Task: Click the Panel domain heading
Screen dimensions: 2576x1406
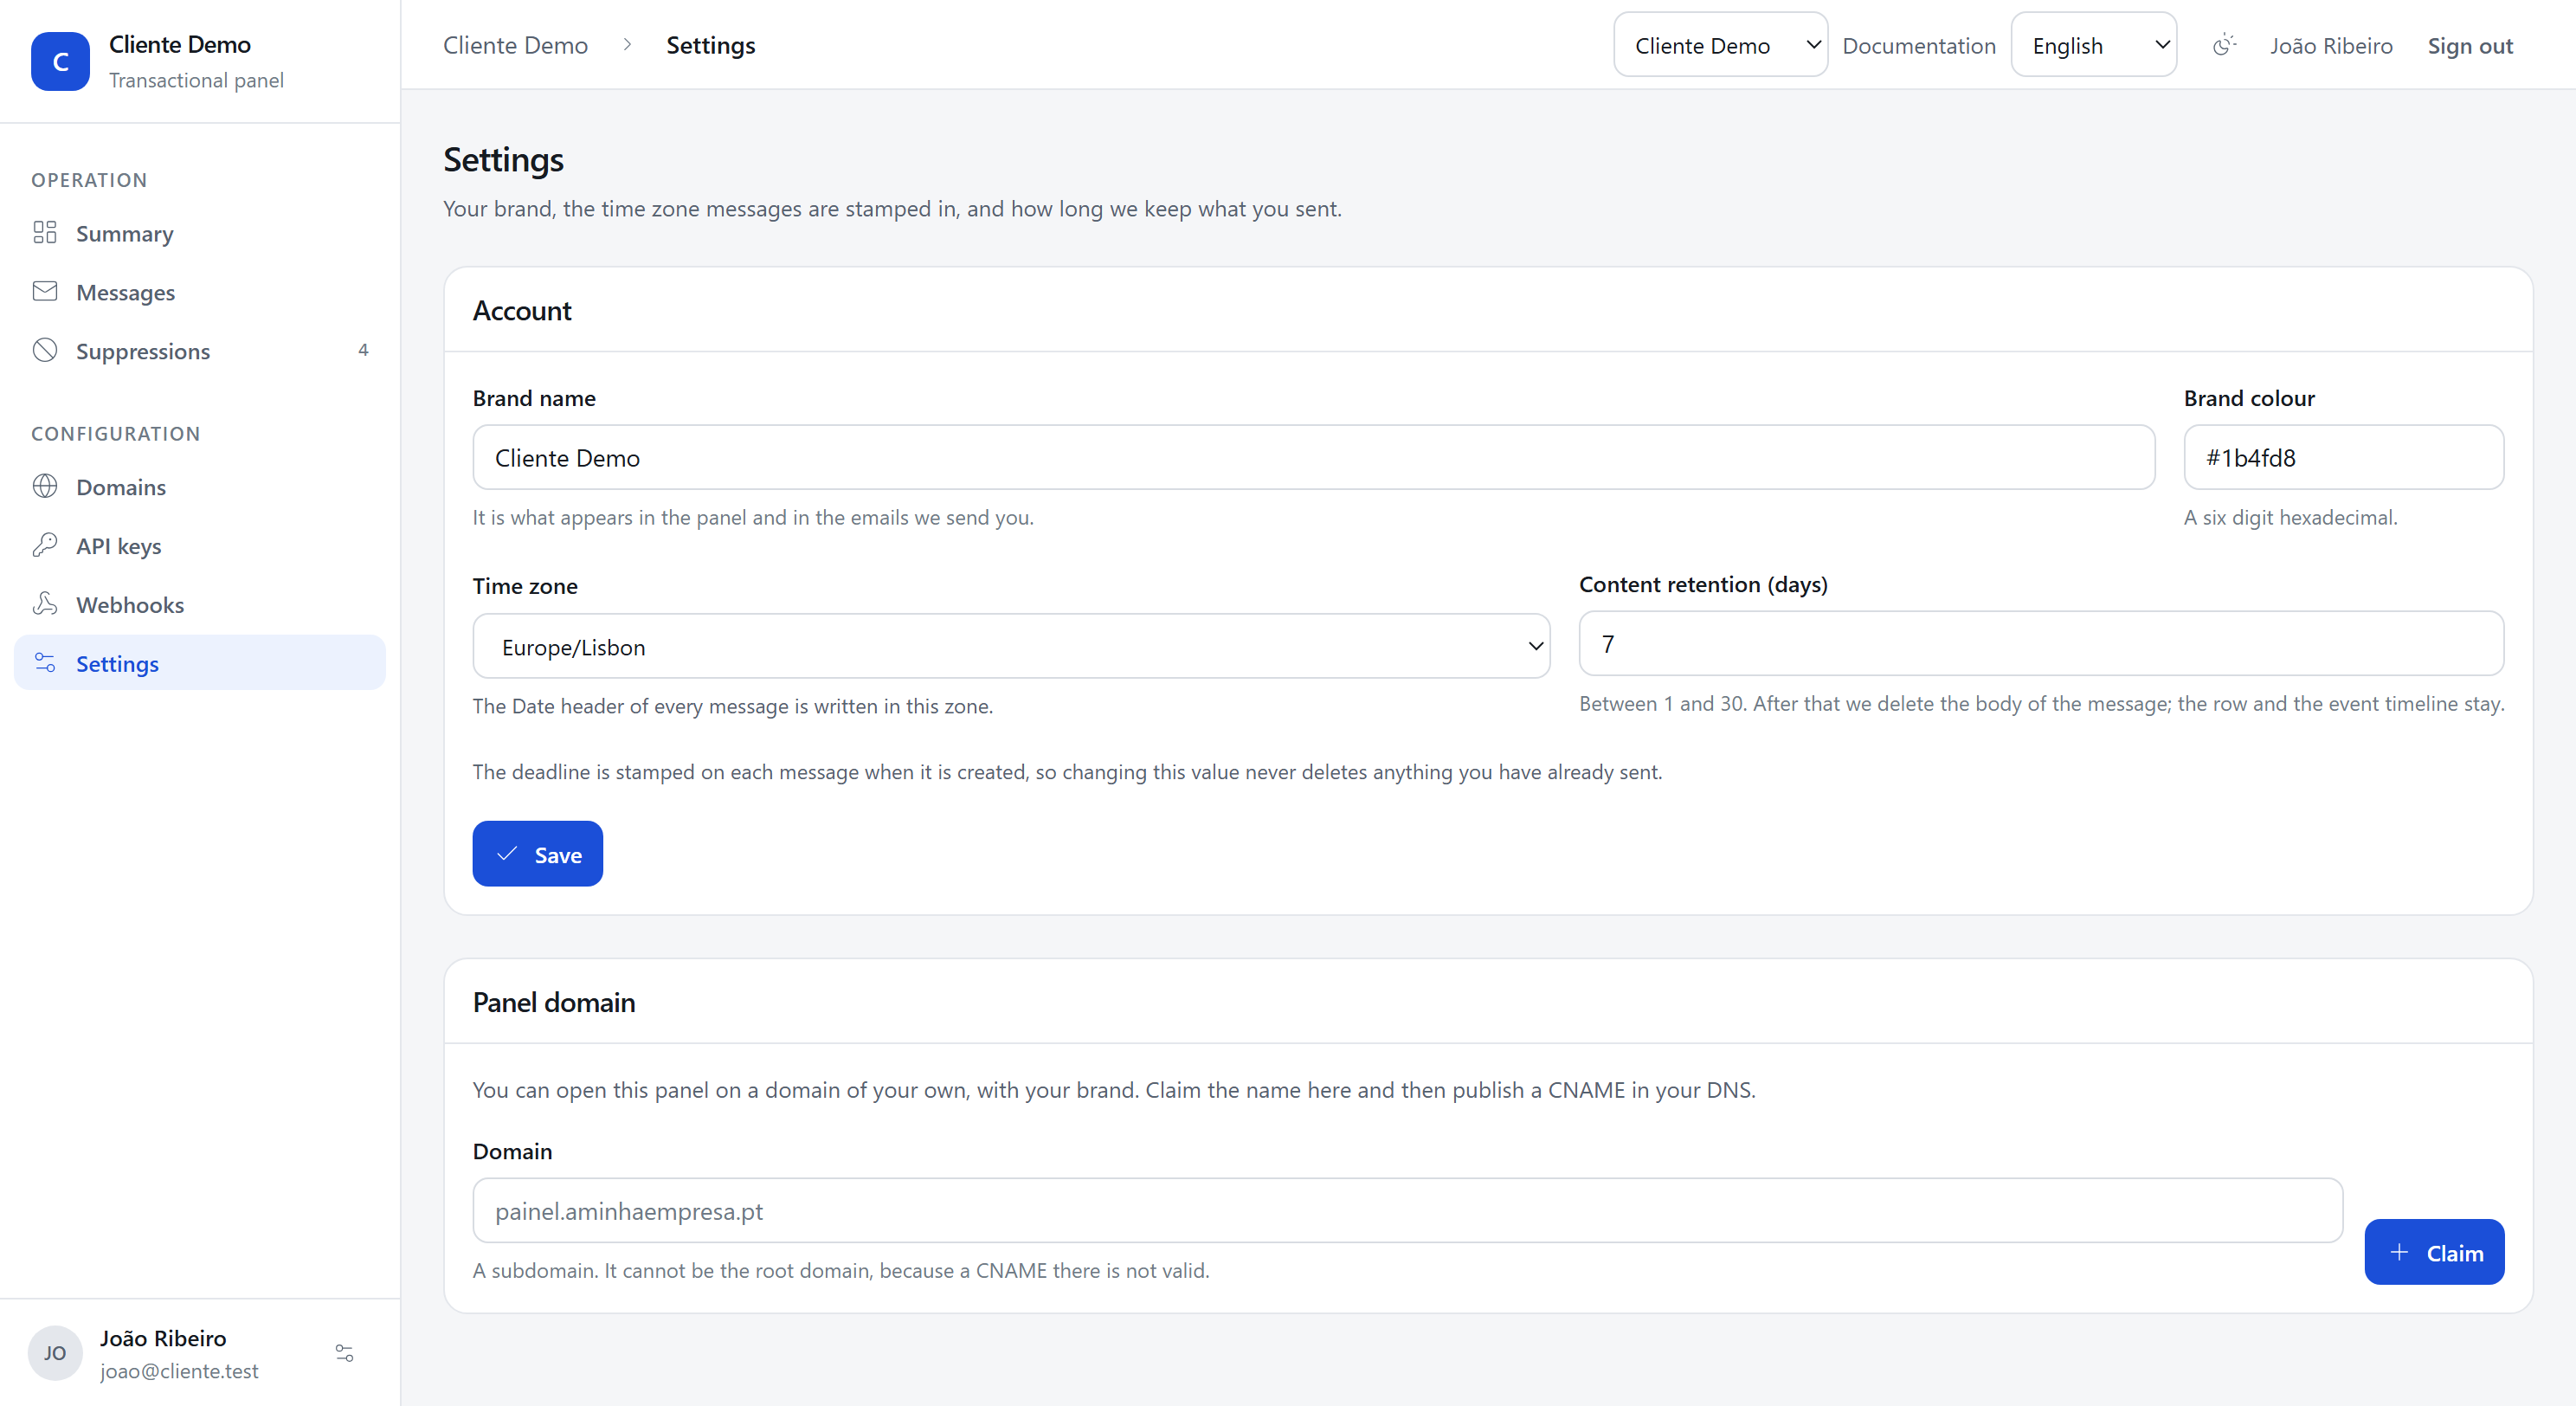Action: tap(553, 1002)
